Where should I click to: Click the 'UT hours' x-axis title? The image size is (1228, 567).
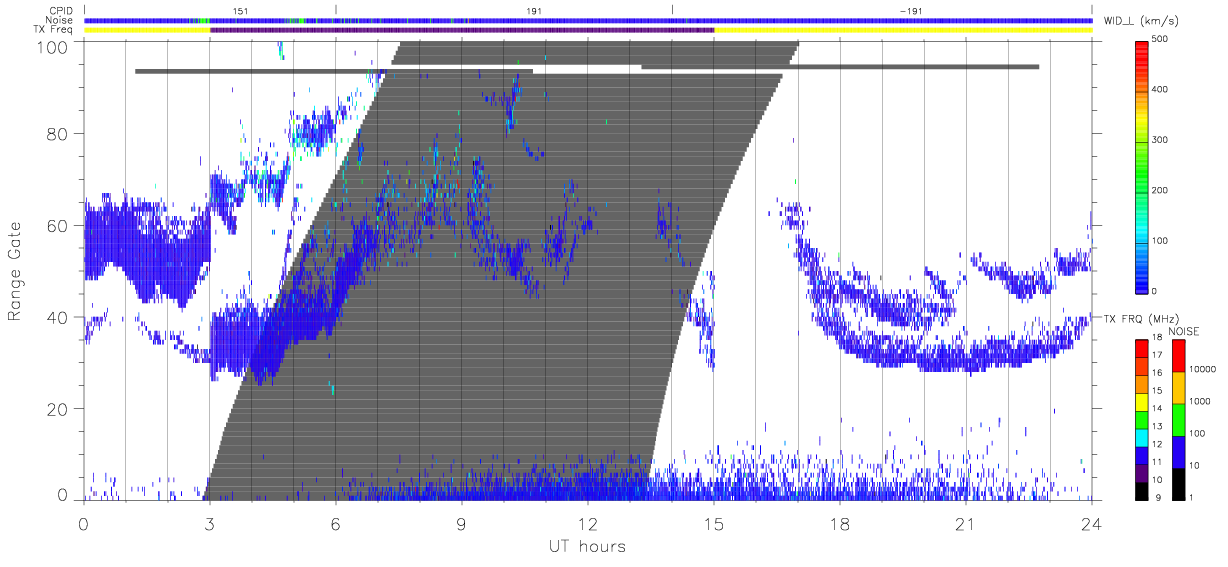[x=586, y=547]
